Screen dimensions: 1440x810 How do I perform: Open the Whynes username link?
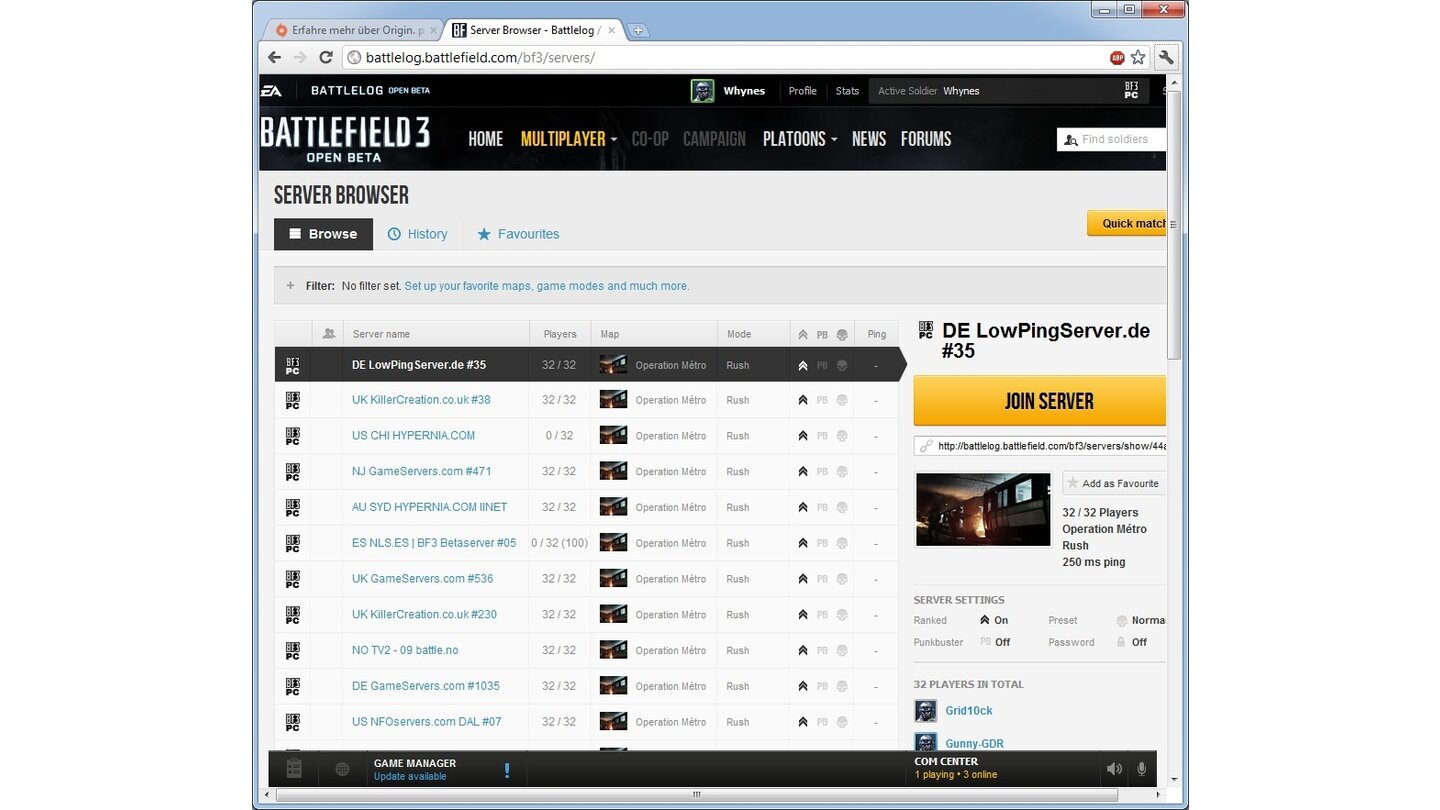pyautogui.click(x=744, y=91)
